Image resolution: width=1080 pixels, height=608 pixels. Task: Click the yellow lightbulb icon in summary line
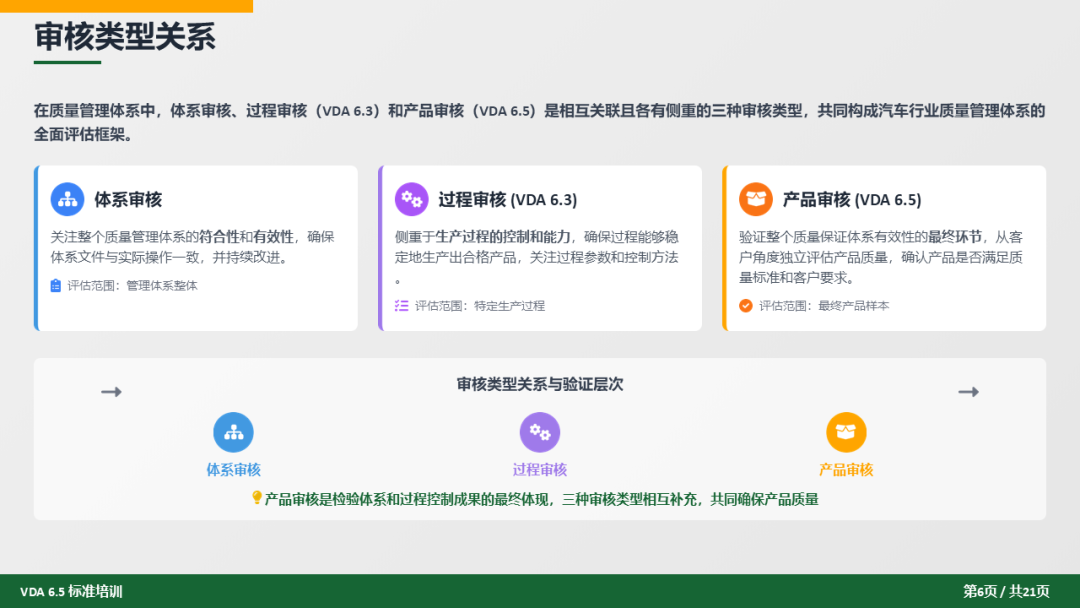256,498
